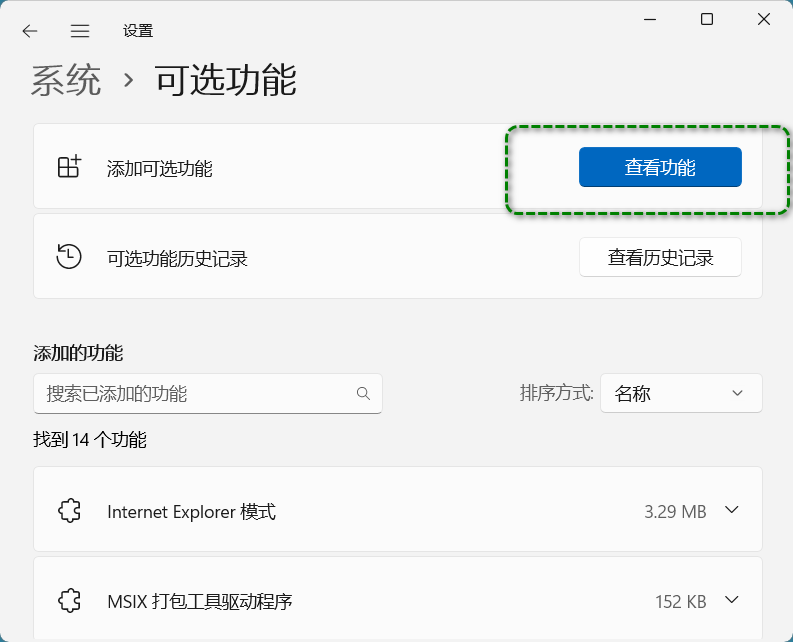Expand the MSIX 打包工具驱动程序 chevron

[731, 600]
